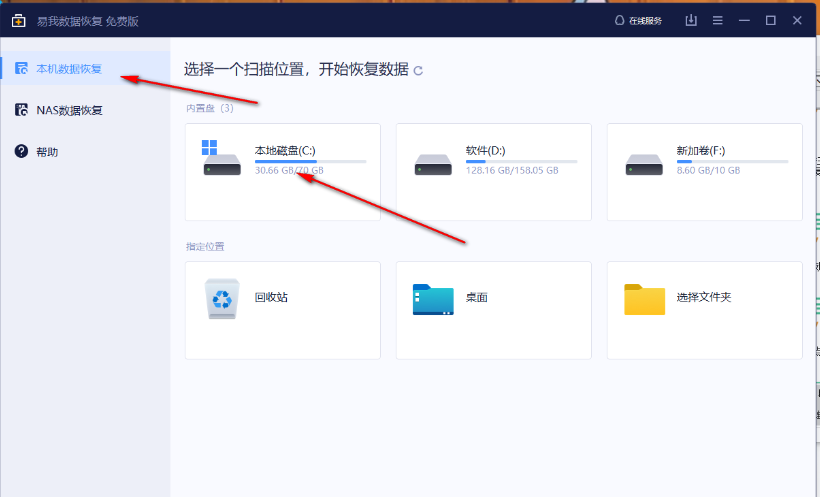Click the NAS数据恢复 sidebar icon
The image size is (820, 497).
pos(21,110)
